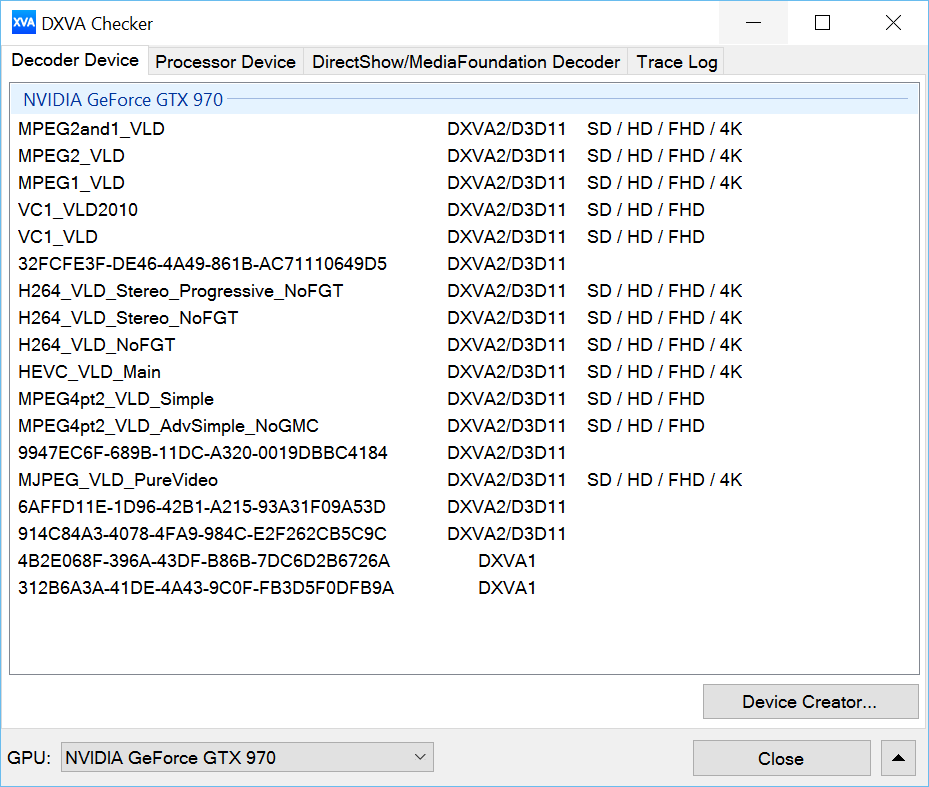This screenshot has width=929, height=787.
Task: Click the DXVA Checker app icon
Action: [x=23, y=23]
